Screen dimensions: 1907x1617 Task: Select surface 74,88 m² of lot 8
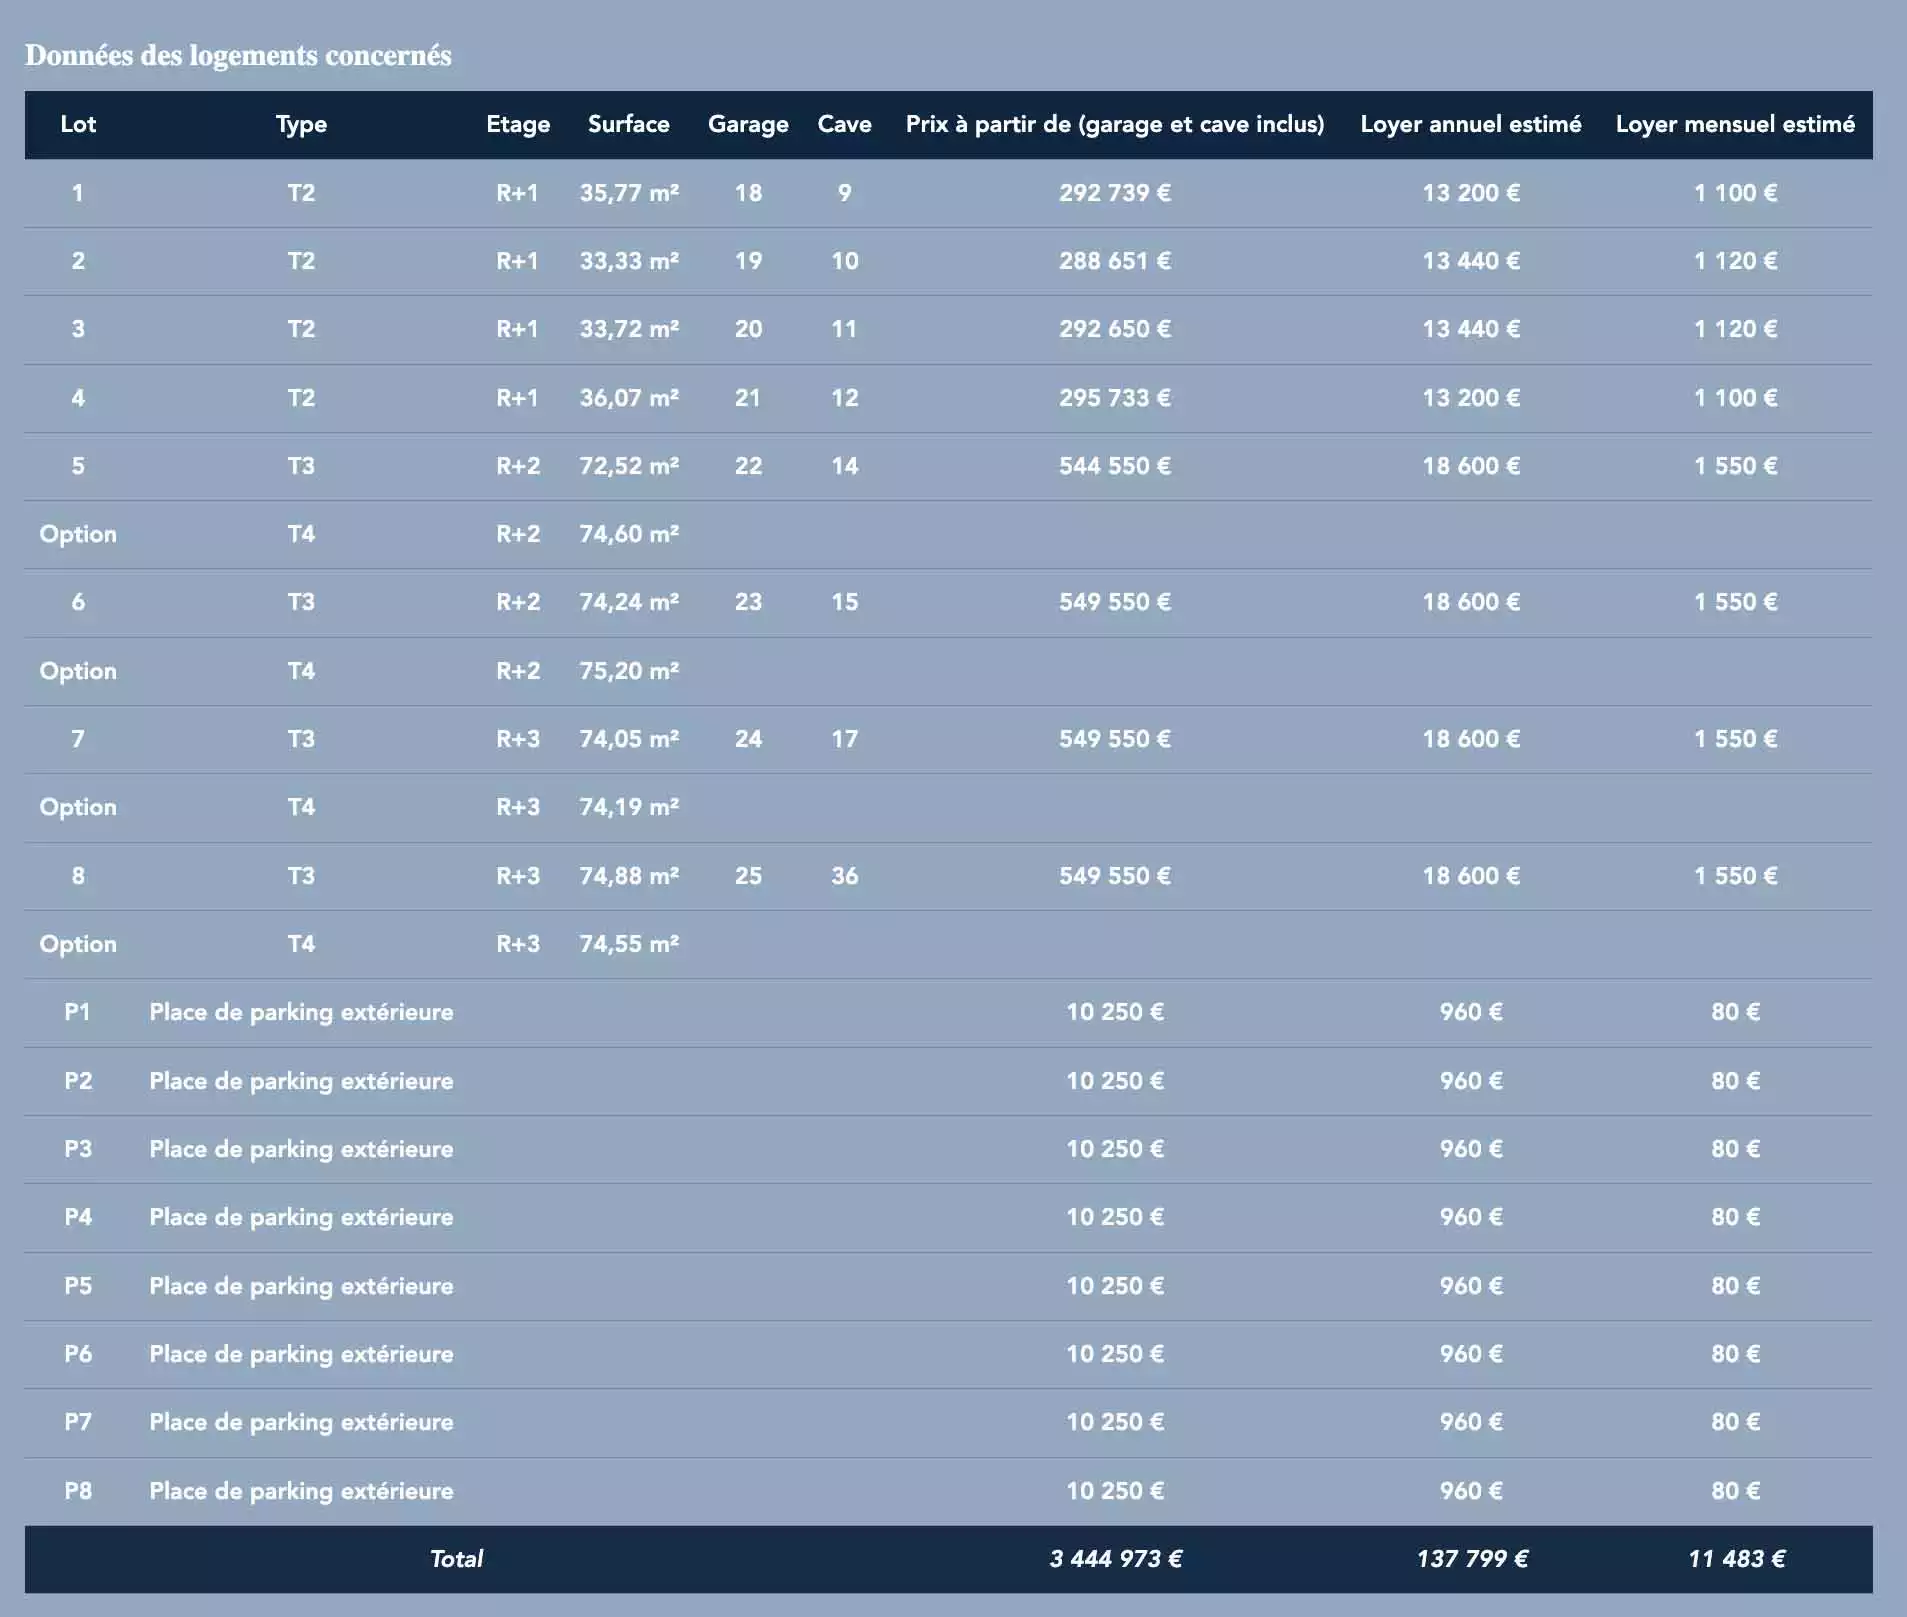pyautogui.click(x=629, y=876)
